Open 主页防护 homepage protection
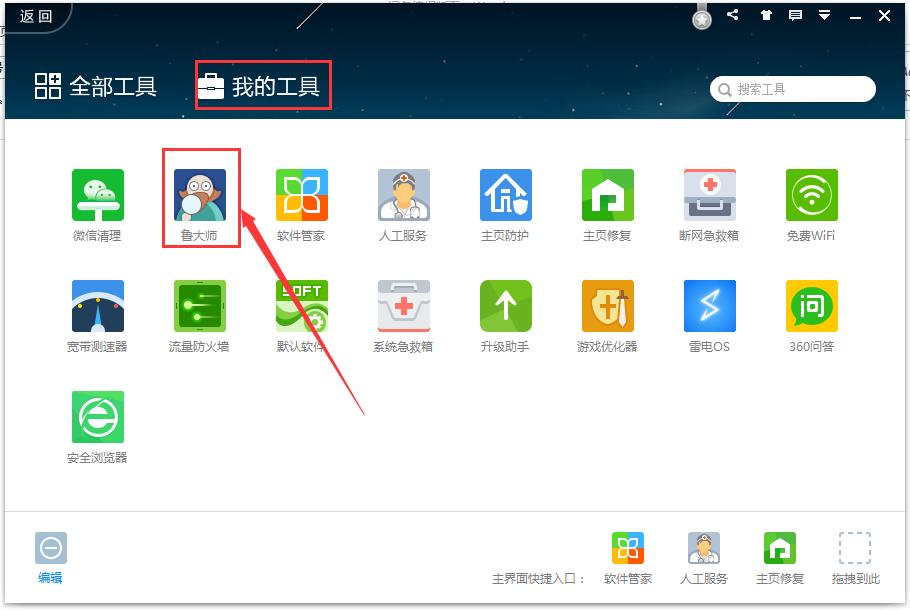This screenshot has width=910, height=610. pos(505,193)
